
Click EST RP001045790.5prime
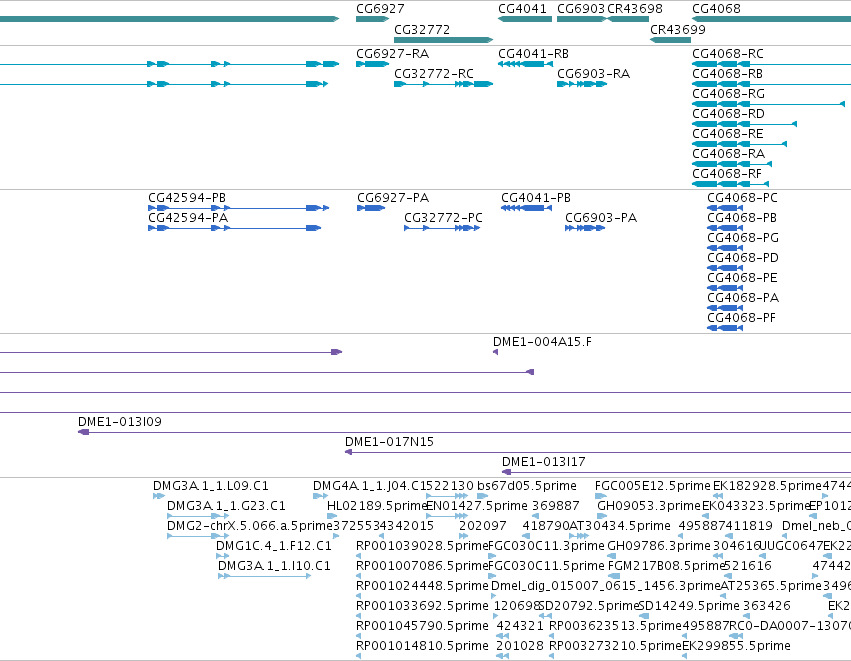359,636
